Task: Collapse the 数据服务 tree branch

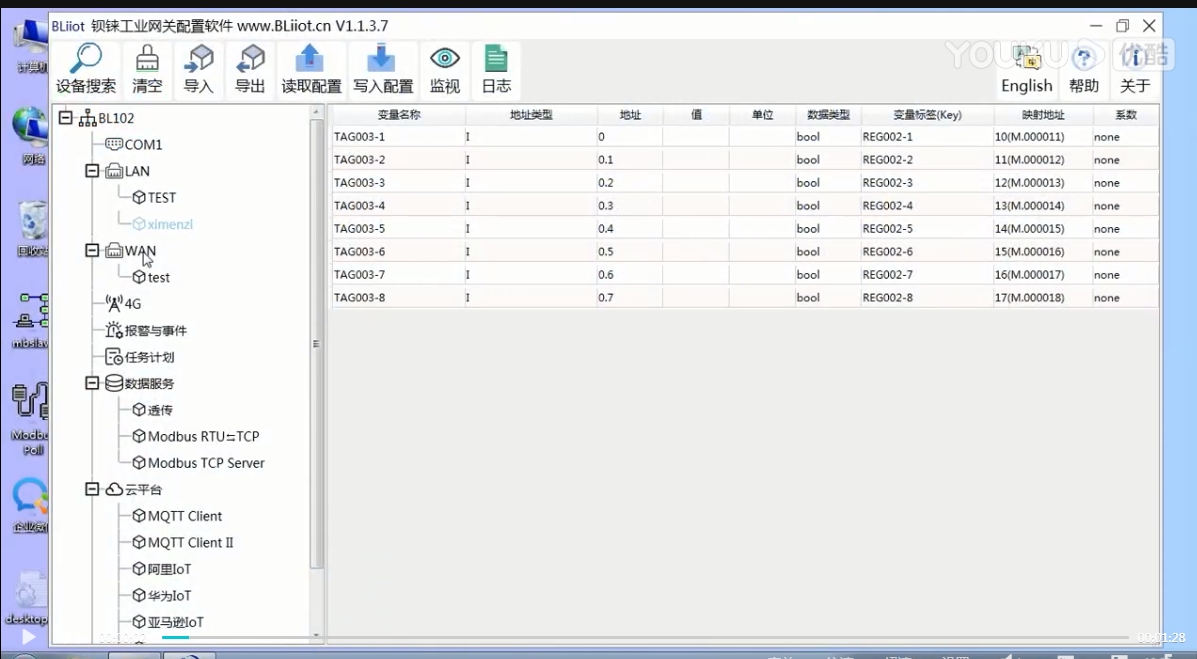Action: tap(92, 383)
